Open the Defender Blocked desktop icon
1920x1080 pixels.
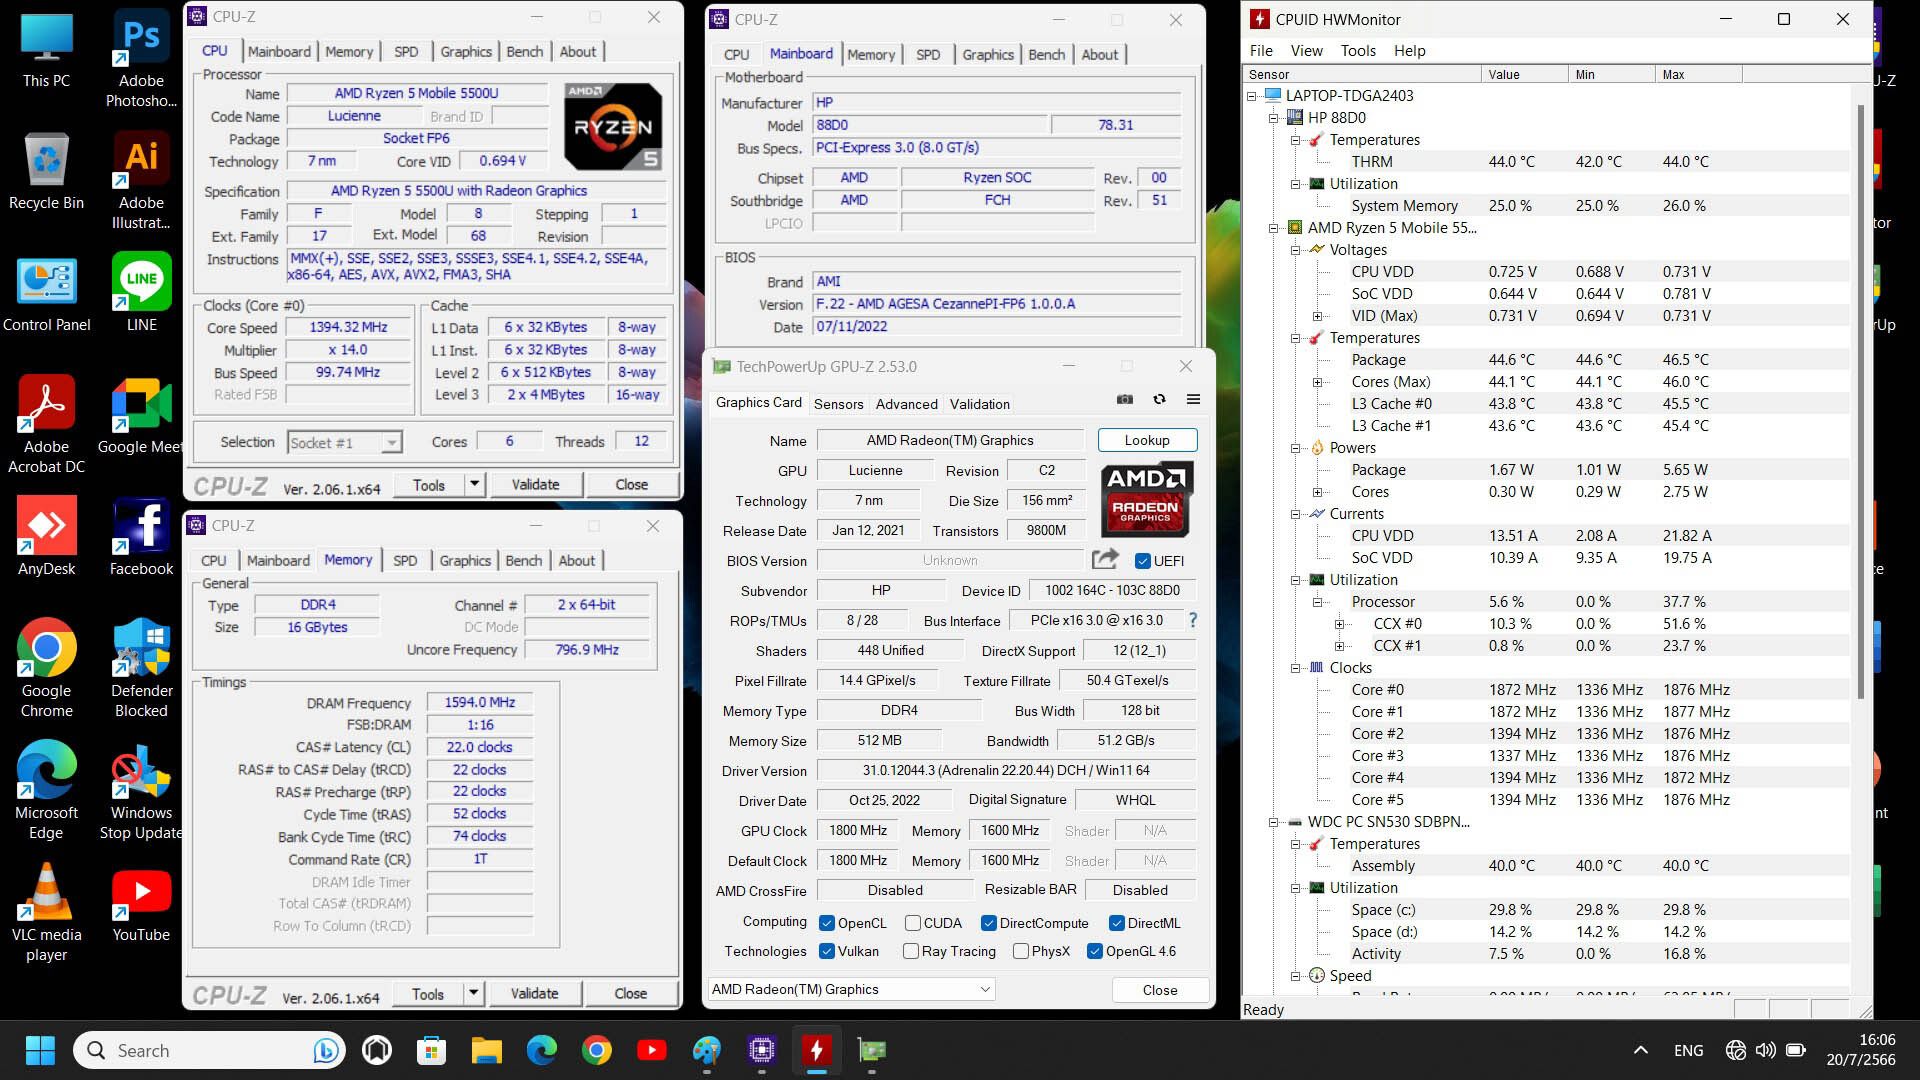[x=141, y=668]
